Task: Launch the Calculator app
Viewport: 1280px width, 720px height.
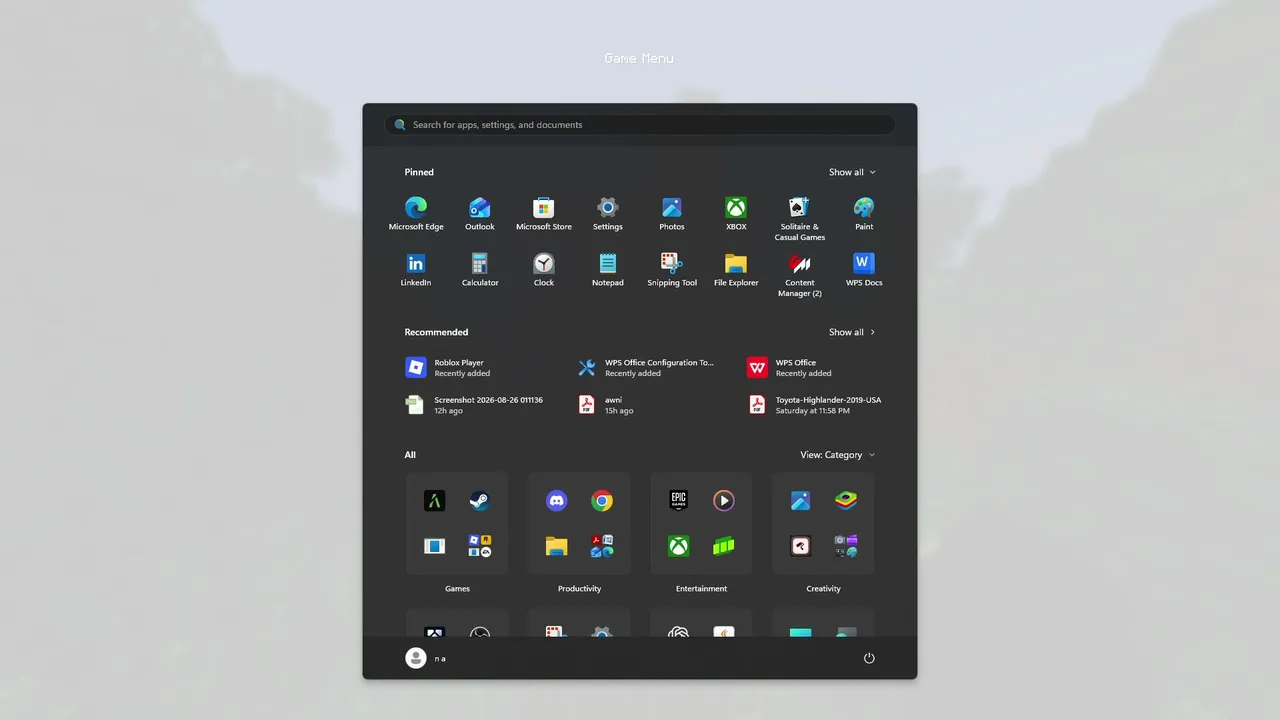Action: click(x=480, y=270)
